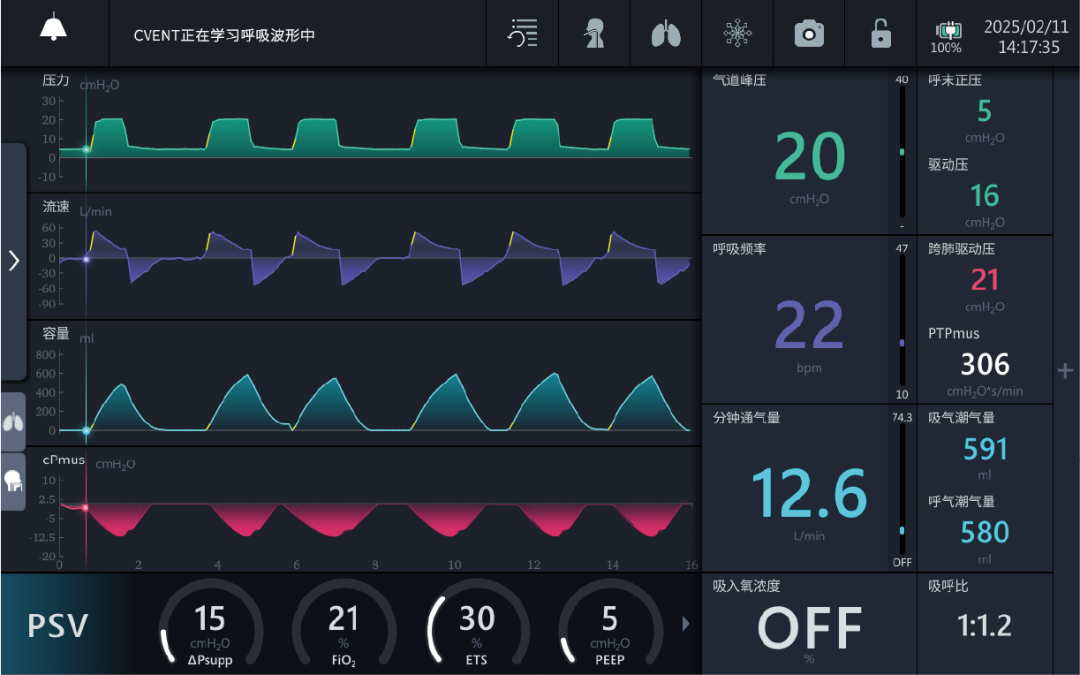The height and width of the screenshot is (675, 1080).
Task: Expand the left side panel chevron
Action: coord(14,260)
